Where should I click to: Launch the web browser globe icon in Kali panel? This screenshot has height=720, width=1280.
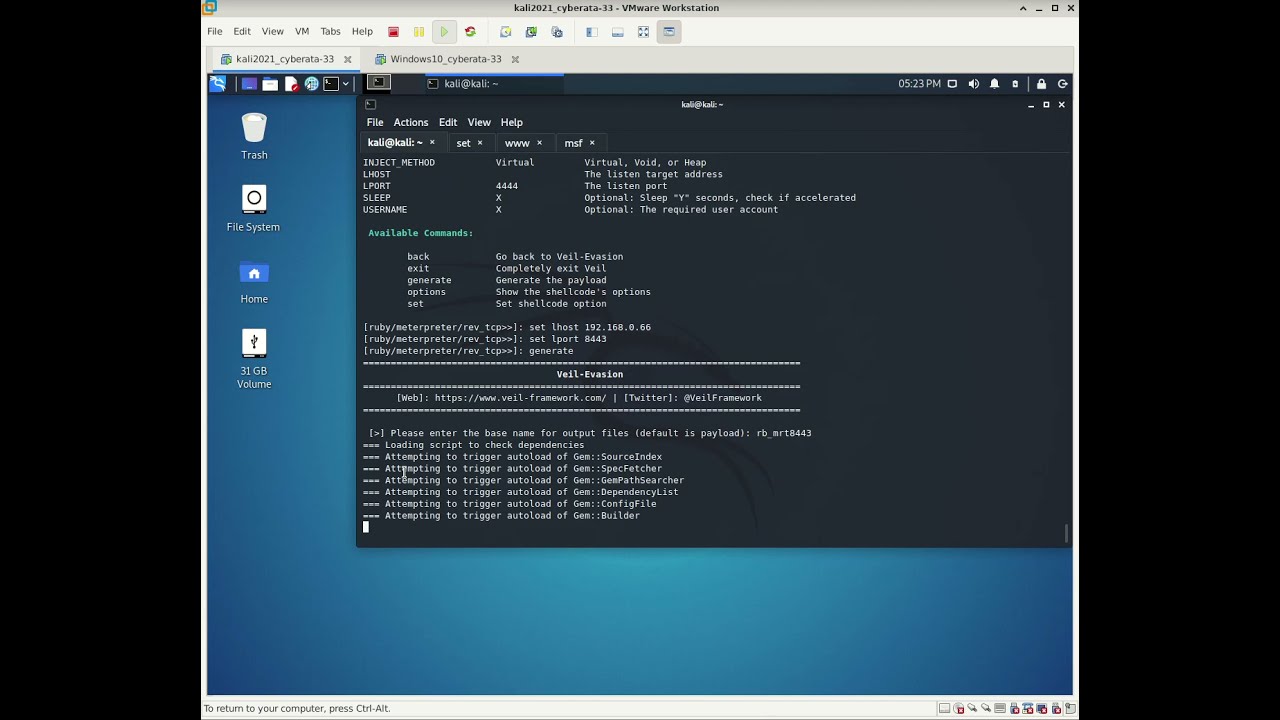311,84
